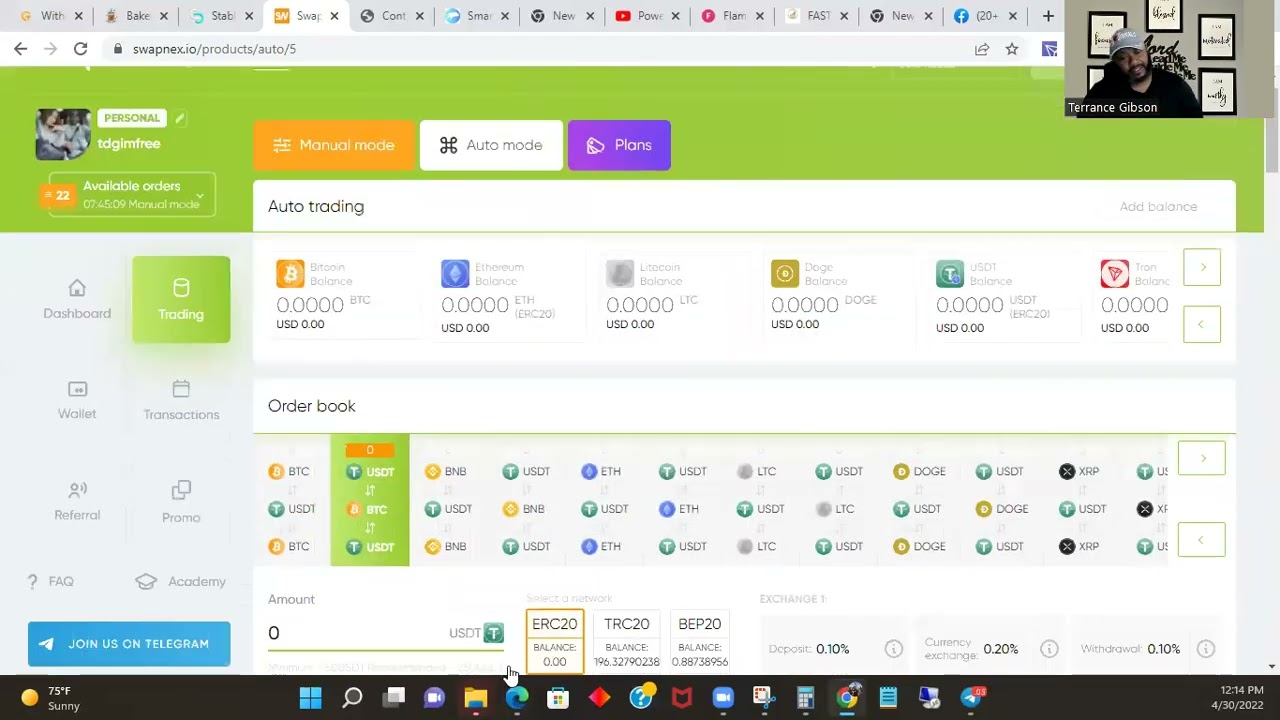
Task: Select the BEP20 network
Action: pos(700,641)
